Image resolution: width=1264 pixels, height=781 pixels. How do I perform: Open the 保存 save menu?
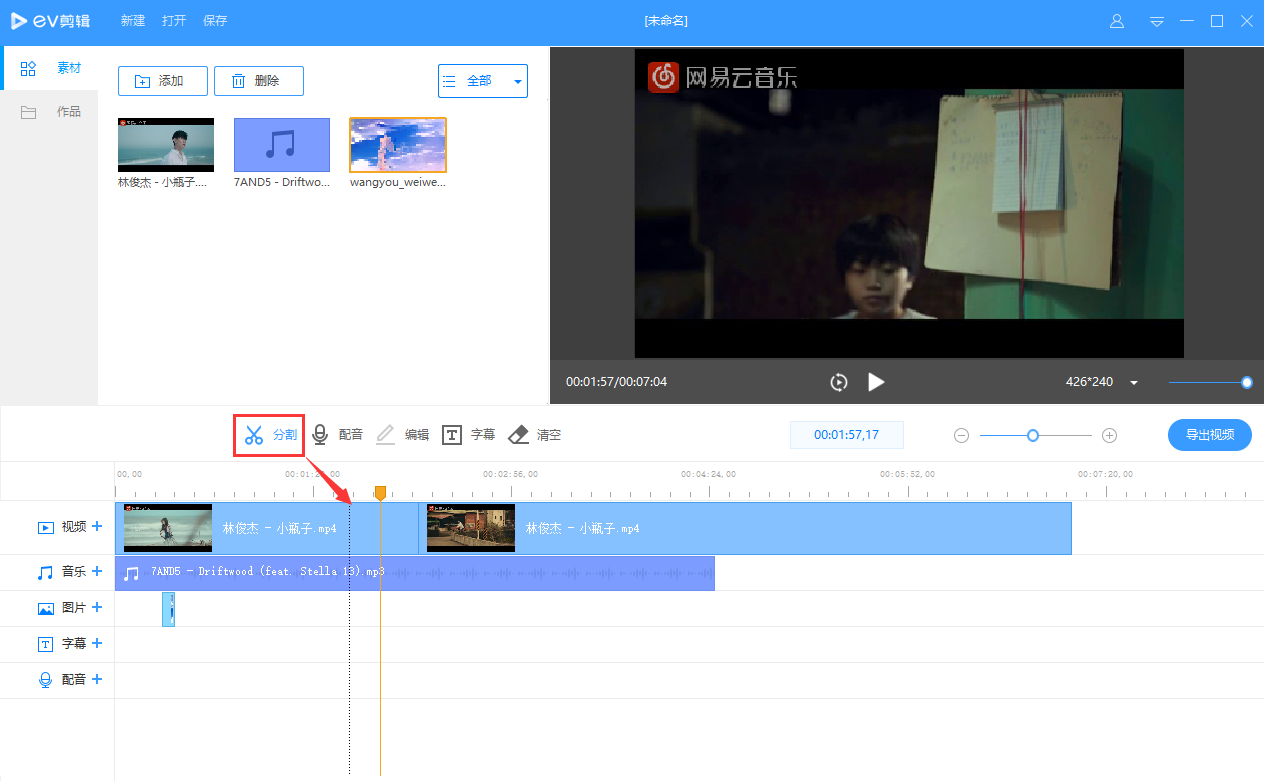click(x=214, y=20)
